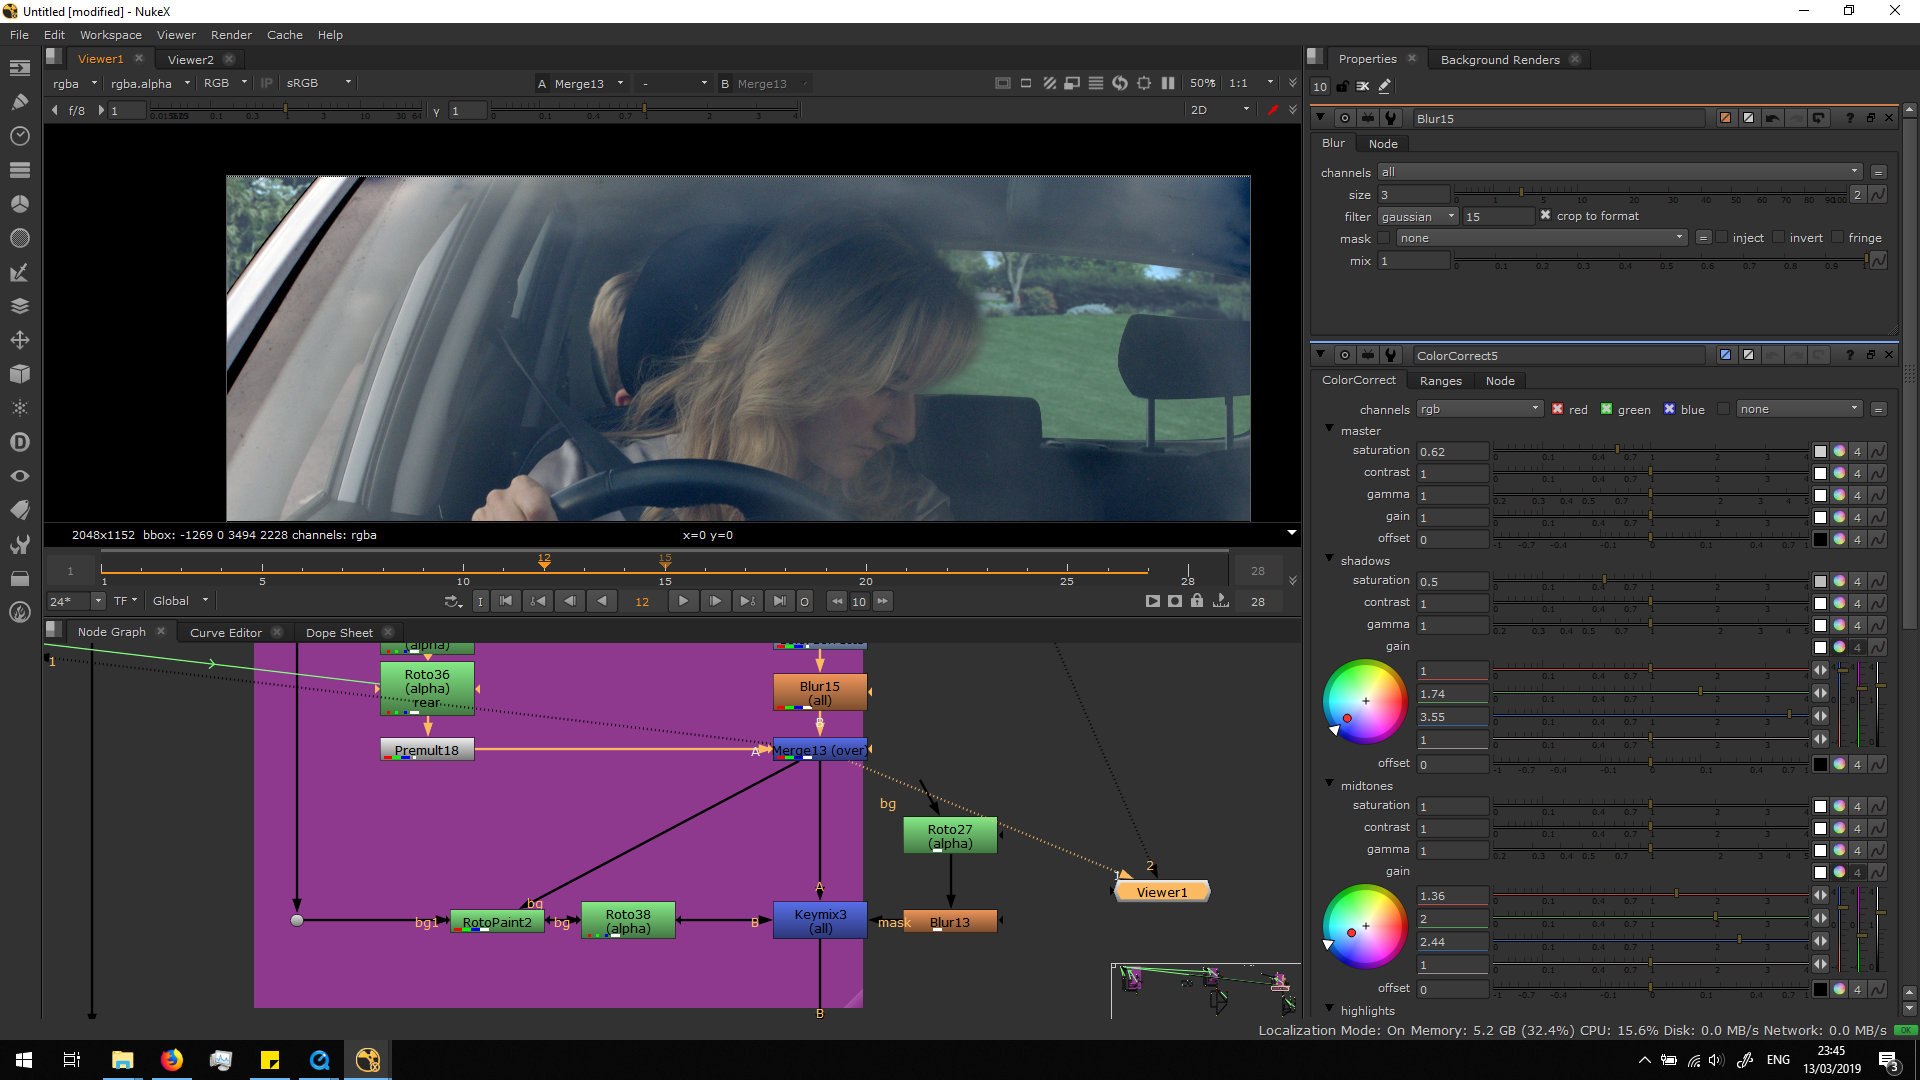This screenshot has height=1080, width=1920.
Task: Open Blur15 node help question mark
Action: pos(1849,118)
